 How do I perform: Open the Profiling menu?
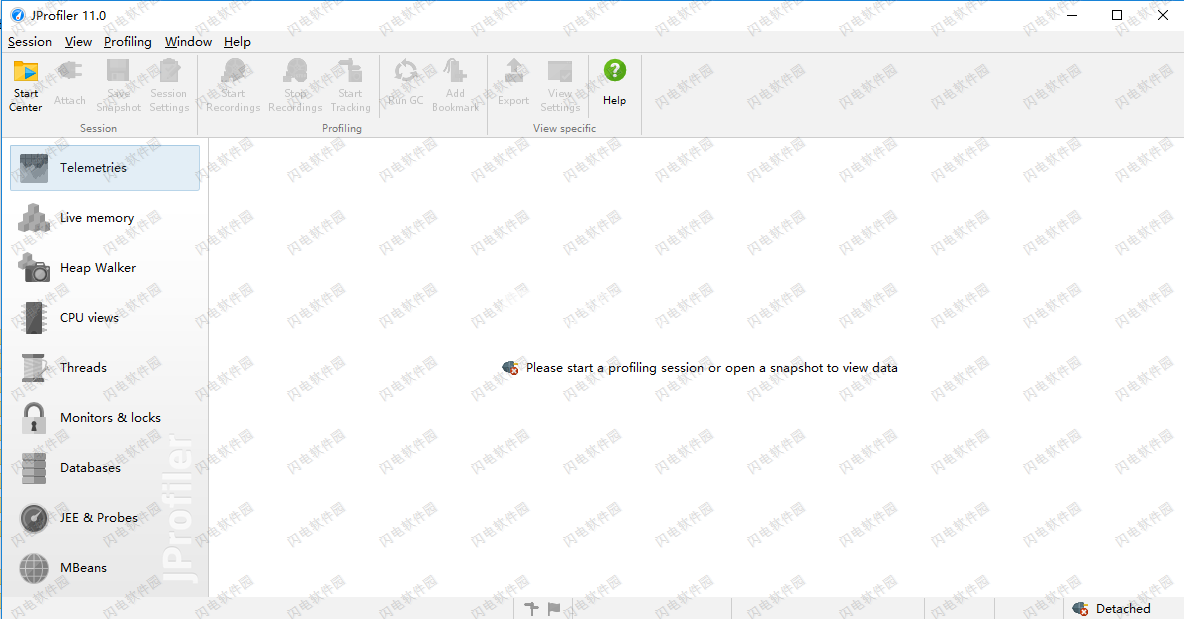(x=128, y=42)
